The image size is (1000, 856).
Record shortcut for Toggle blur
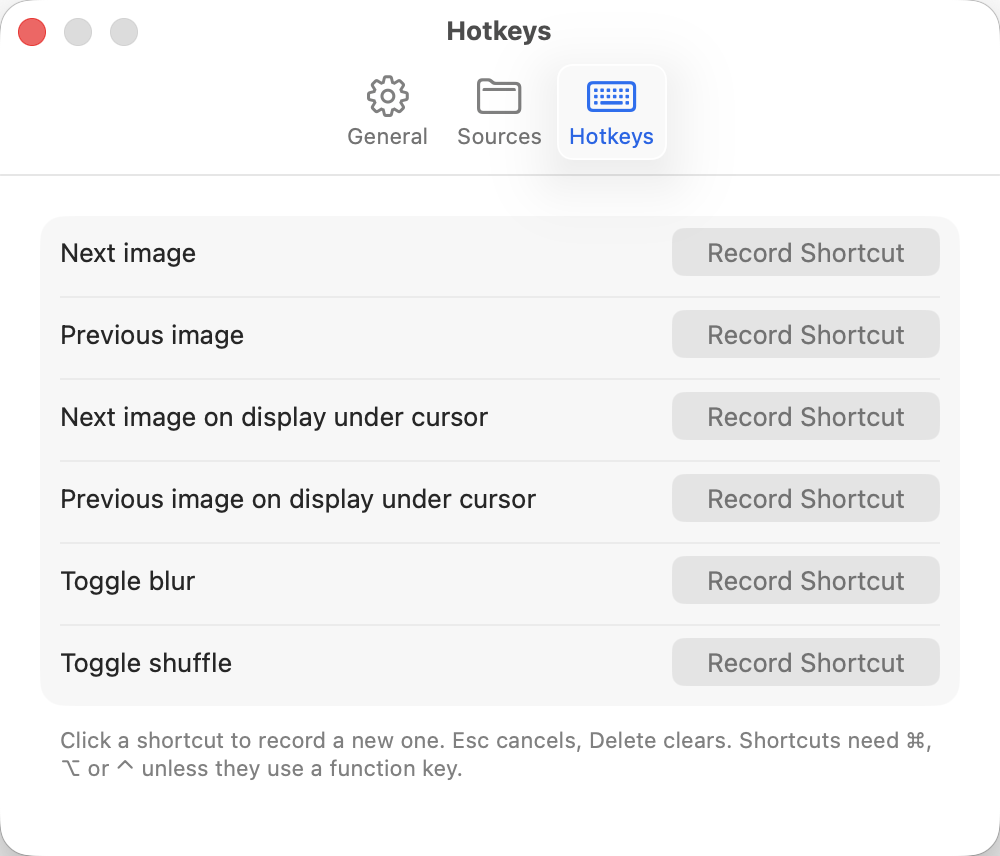point(805,580)
